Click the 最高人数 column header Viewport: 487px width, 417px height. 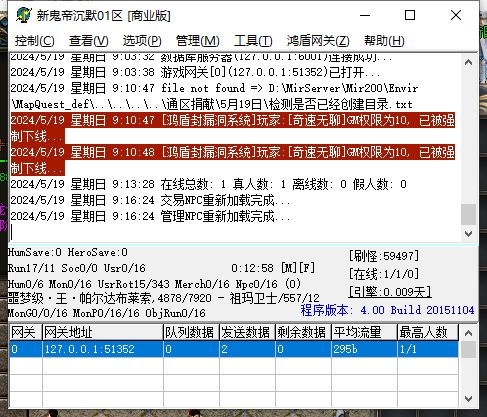coord(428,332)
